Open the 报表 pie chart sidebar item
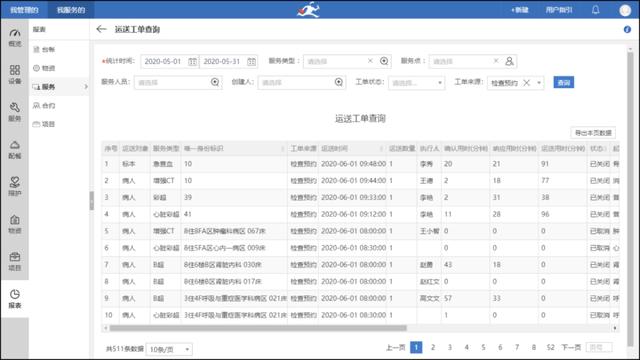The image size is (640, 360). click(x=15, y=299)
